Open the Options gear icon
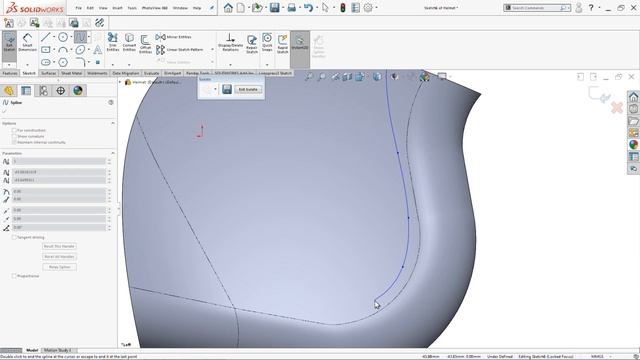Viewport: 640px width, 360px height. pyautogui.click(x=368, y=8)
